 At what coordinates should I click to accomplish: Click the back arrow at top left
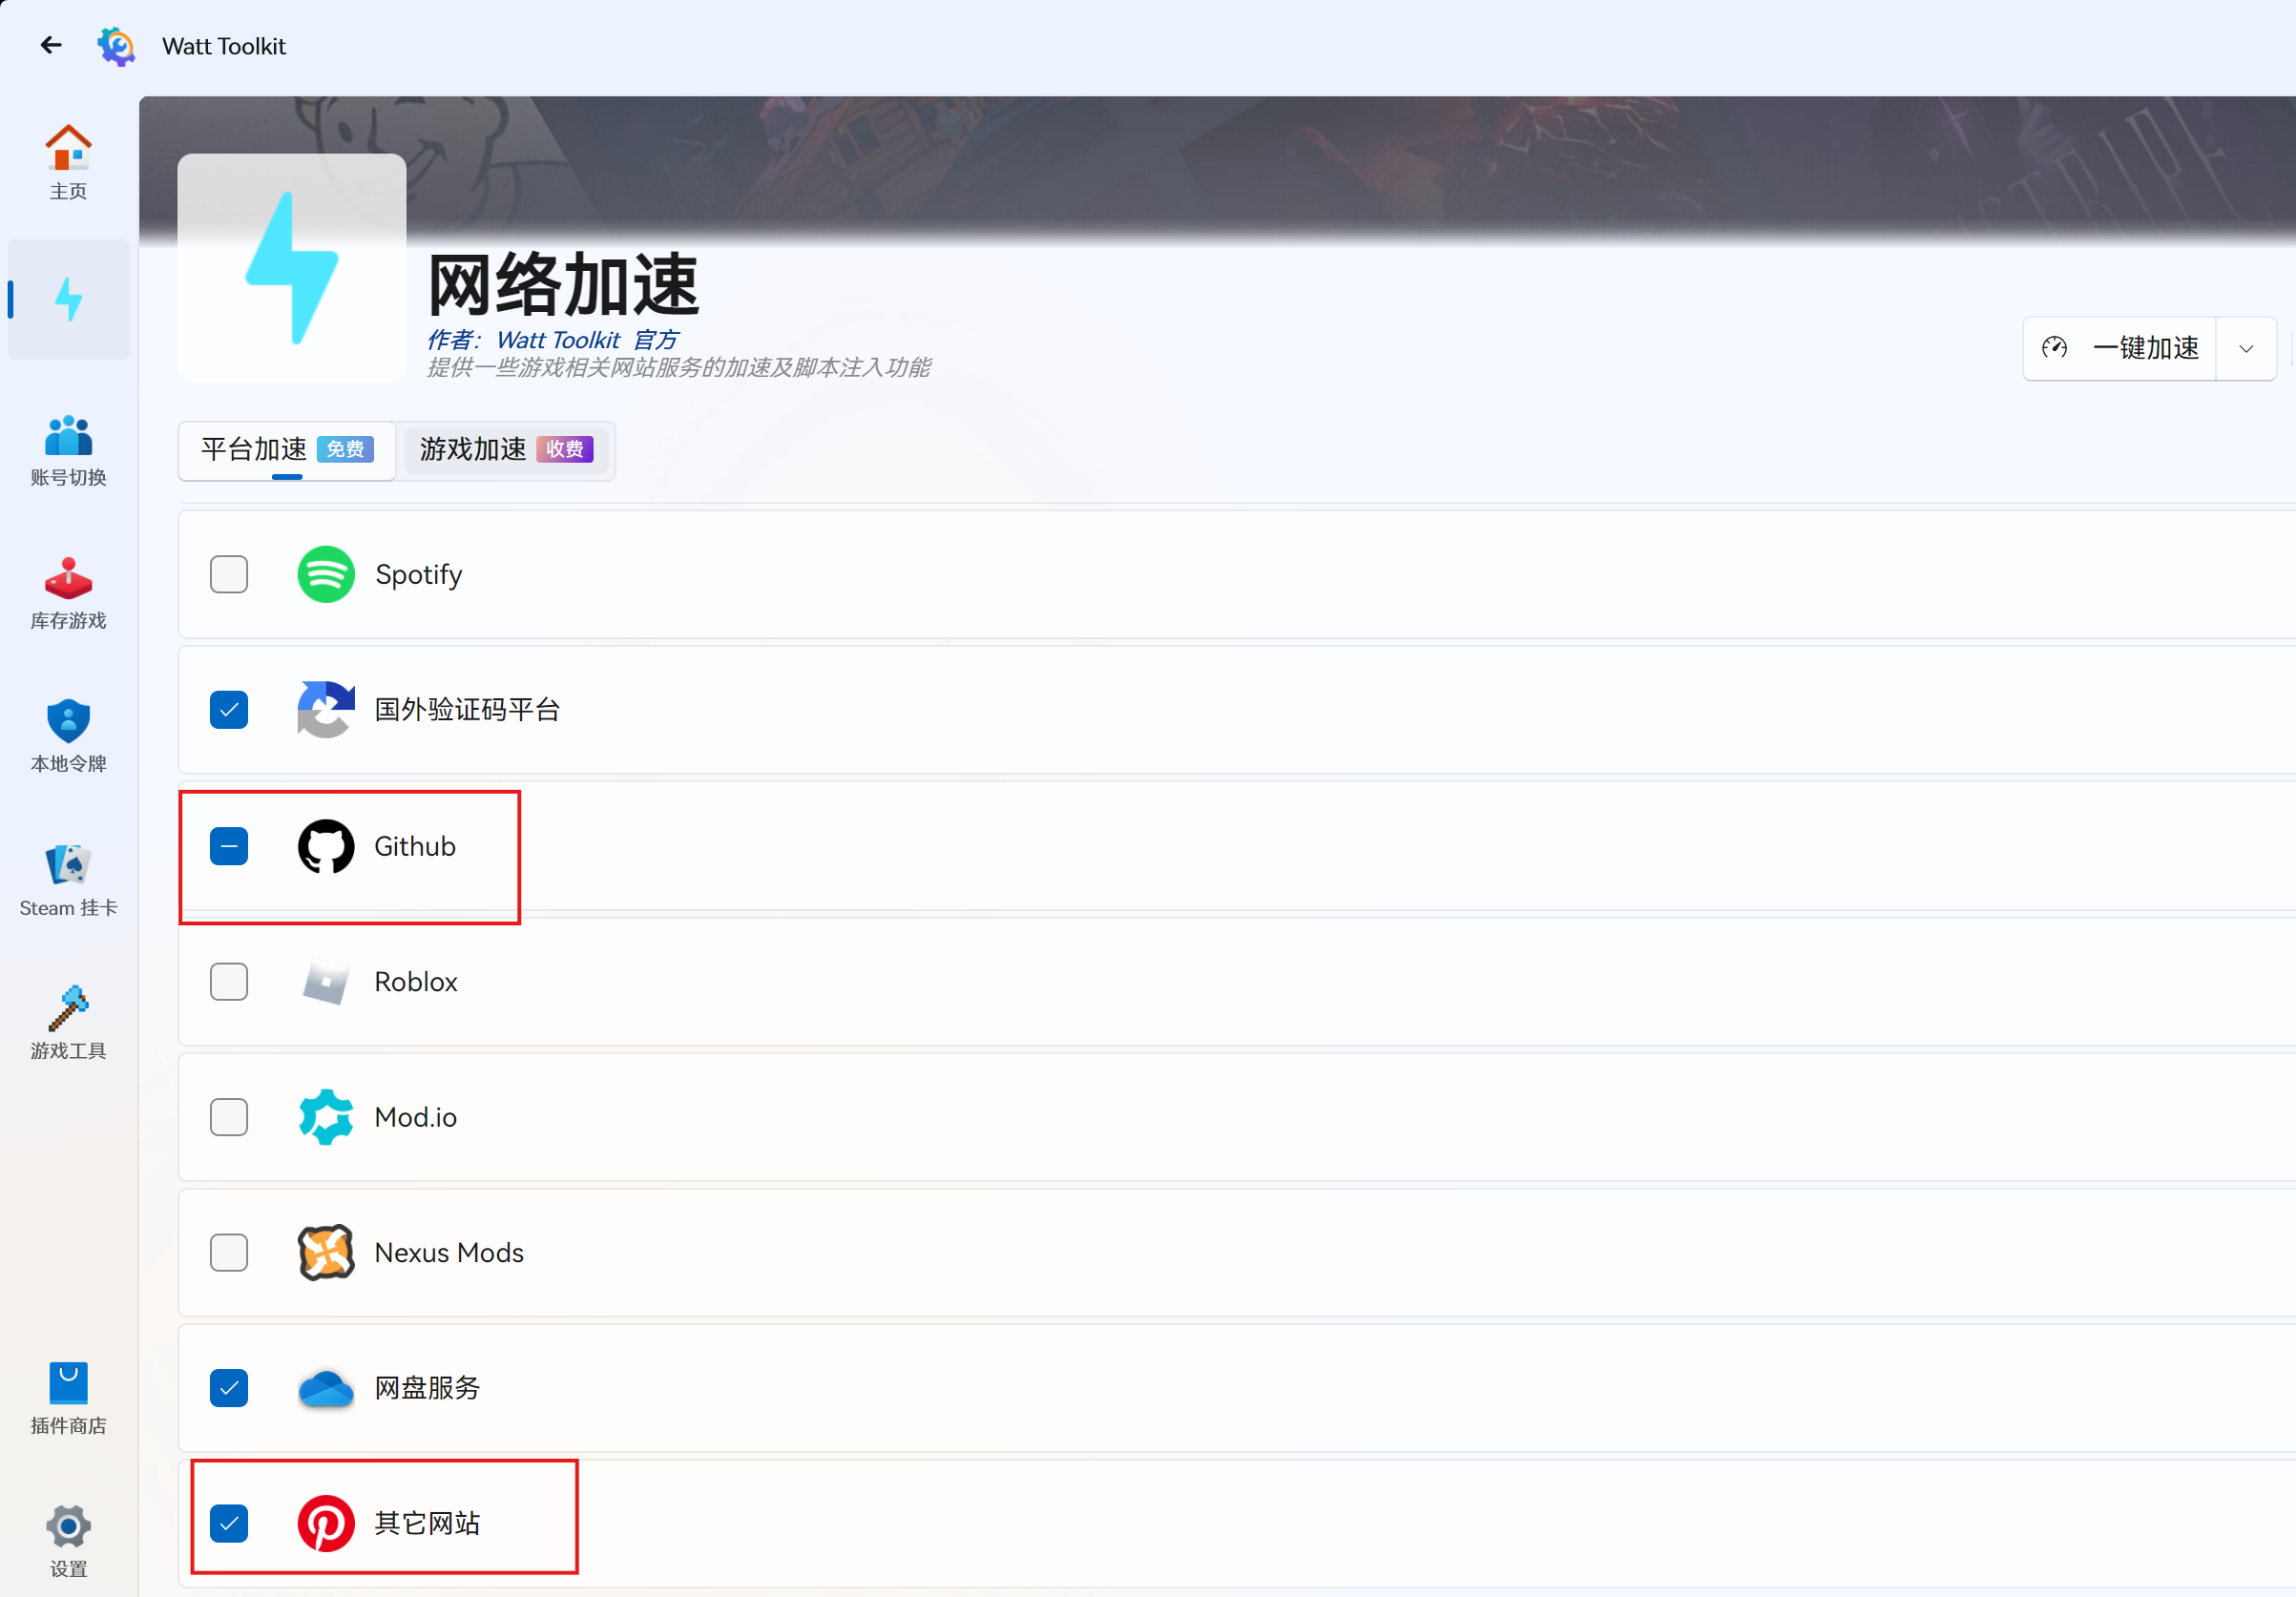tap(51, 45)
